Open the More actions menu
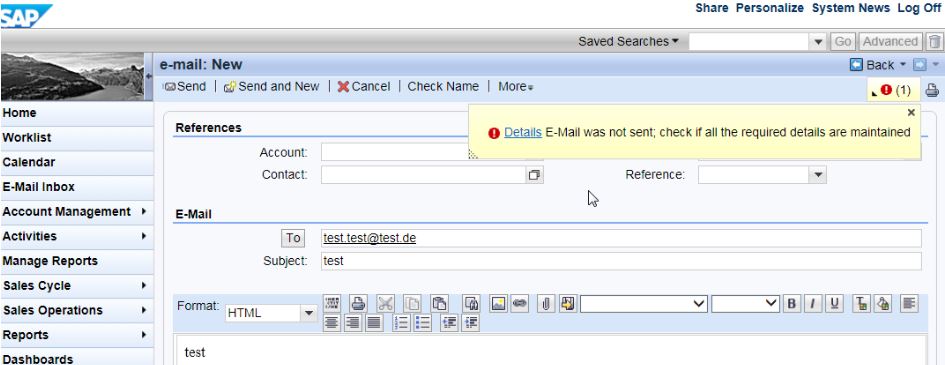Viewport: 945px width, 365px height. [x=515, y=87]
